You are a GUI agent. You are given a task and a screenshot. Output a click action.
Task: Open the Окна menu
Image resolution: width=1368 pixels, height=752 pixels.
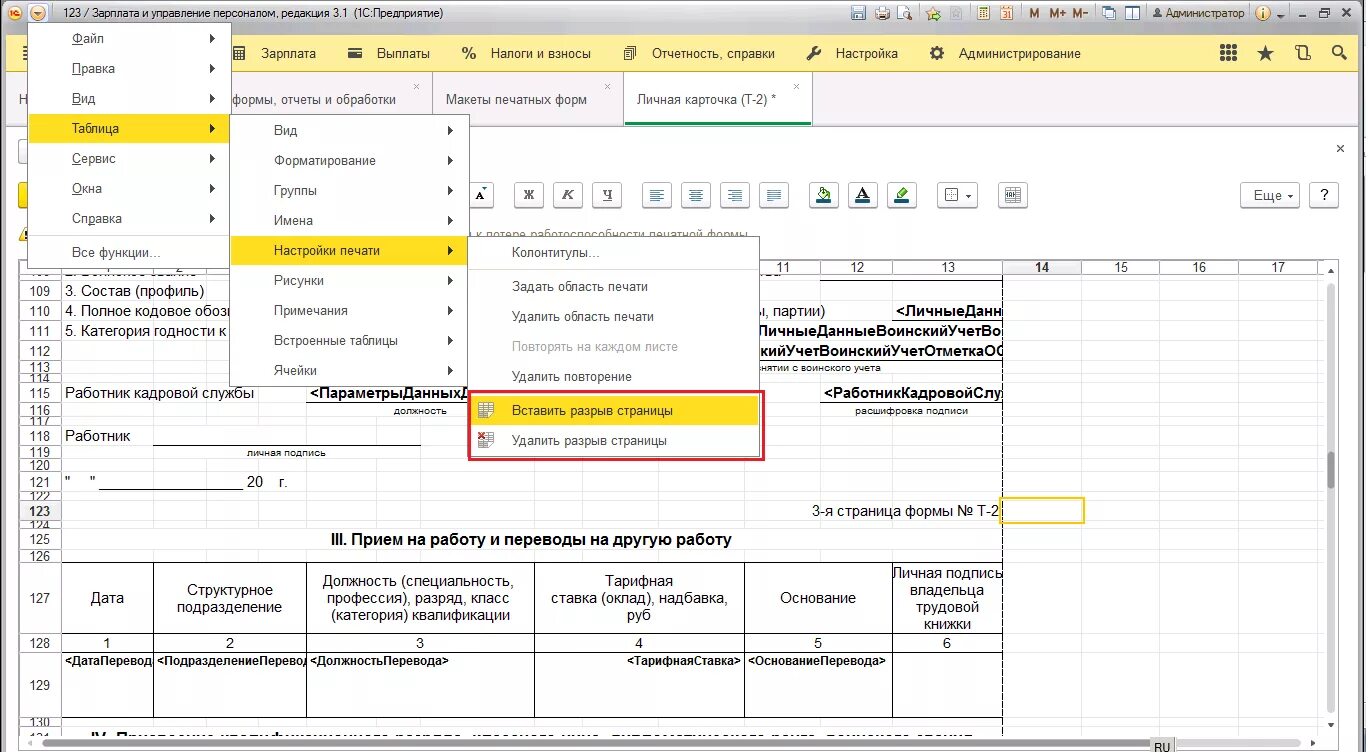click(129, 189)
